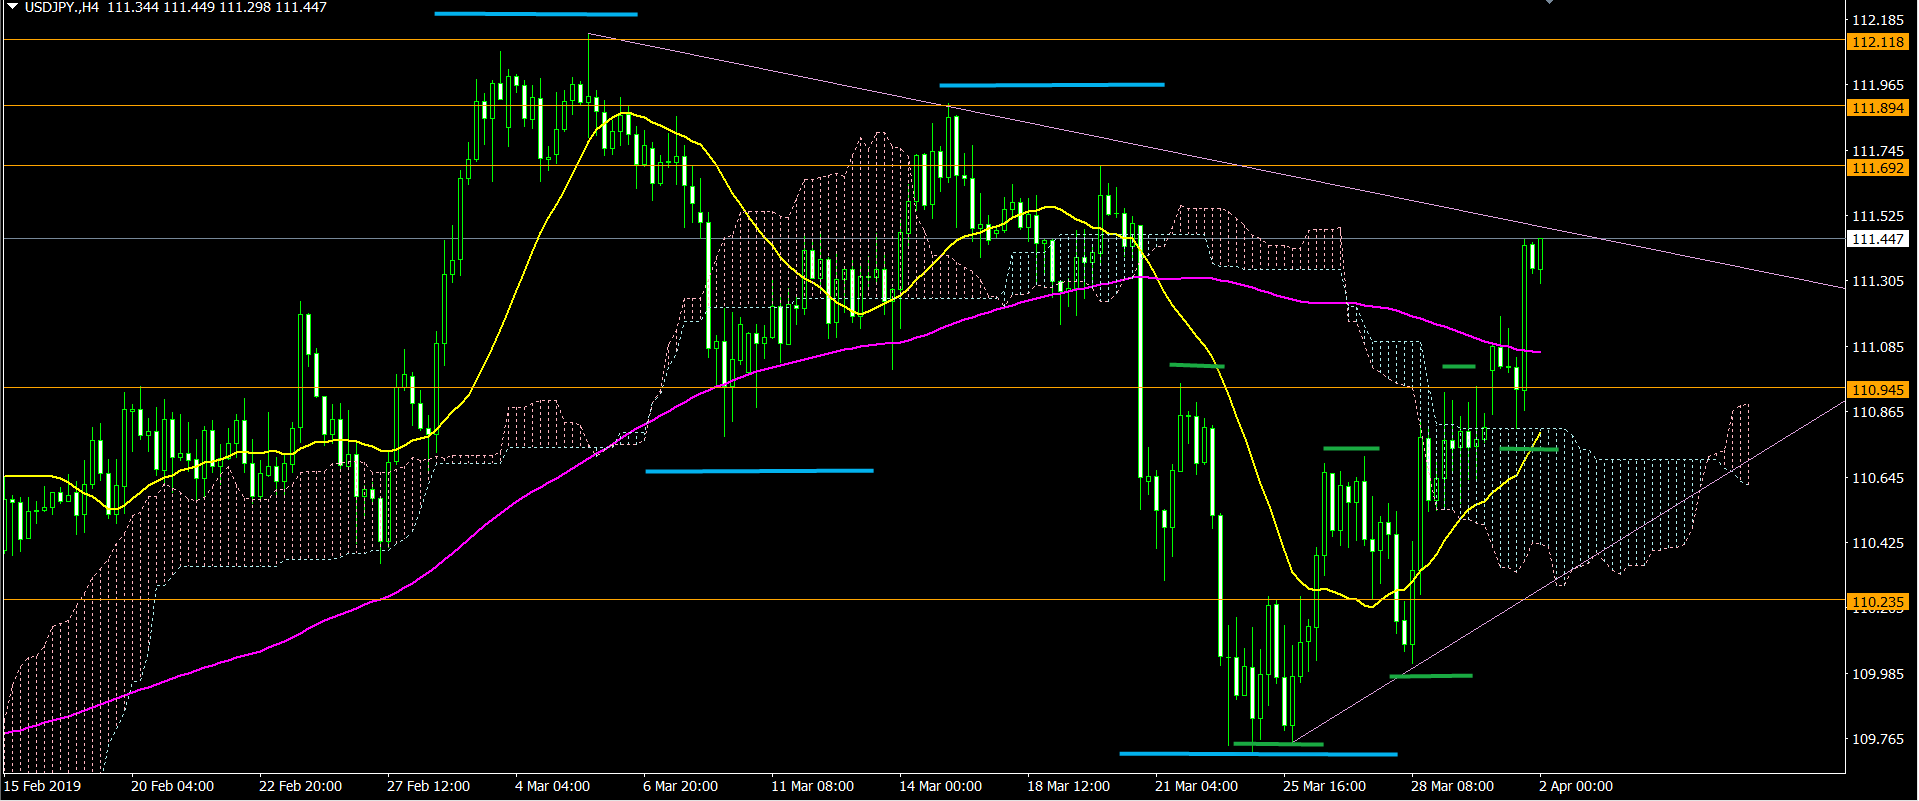Viewport: 1919px width, 801px height.
Task: Select the blue line segment below the 110.945 line near 6 Mar
Action: 760,471
